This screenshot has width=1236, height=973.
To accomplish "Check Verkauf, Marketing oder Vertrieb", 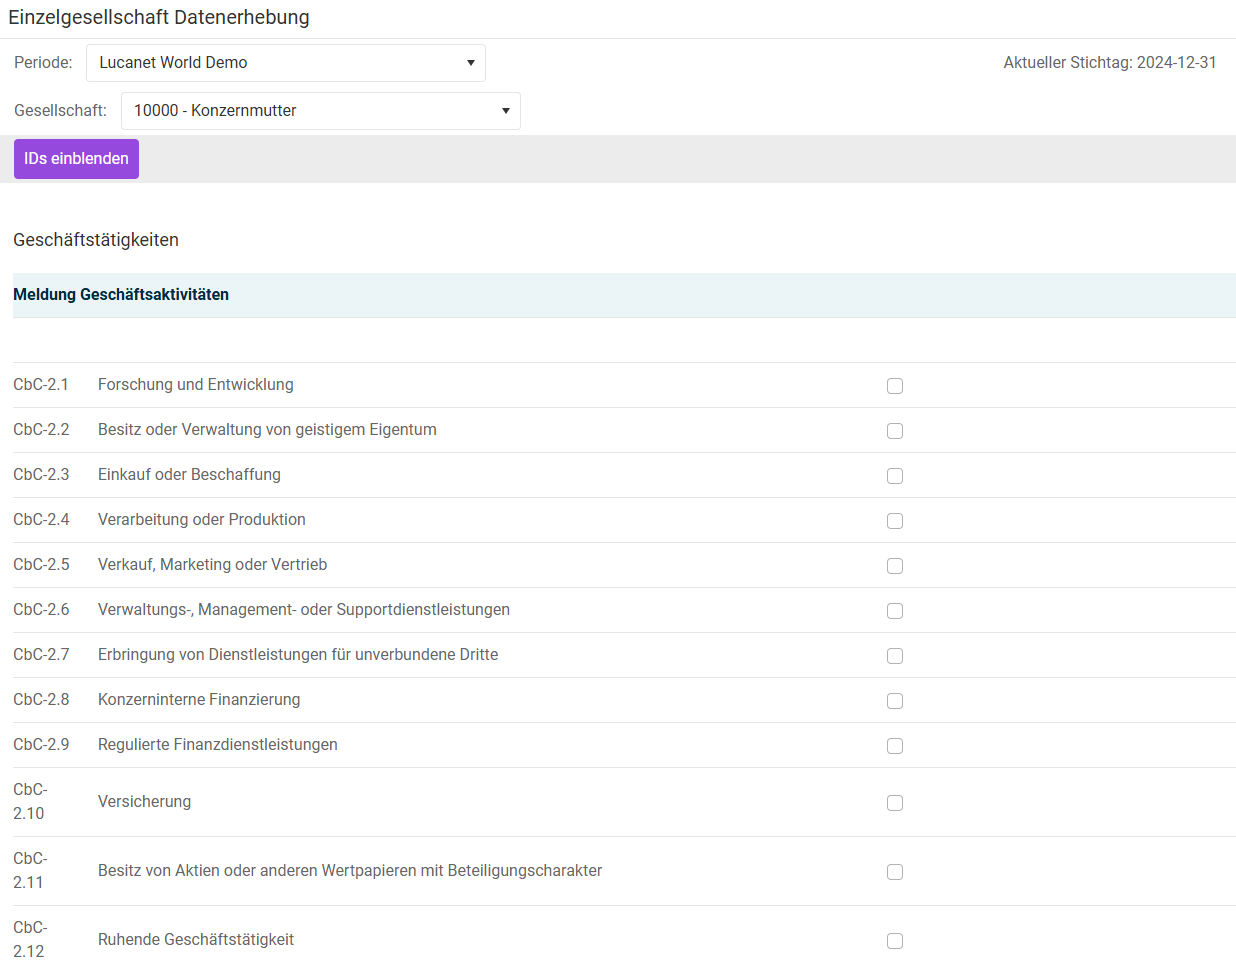I will tap(895, 566).
